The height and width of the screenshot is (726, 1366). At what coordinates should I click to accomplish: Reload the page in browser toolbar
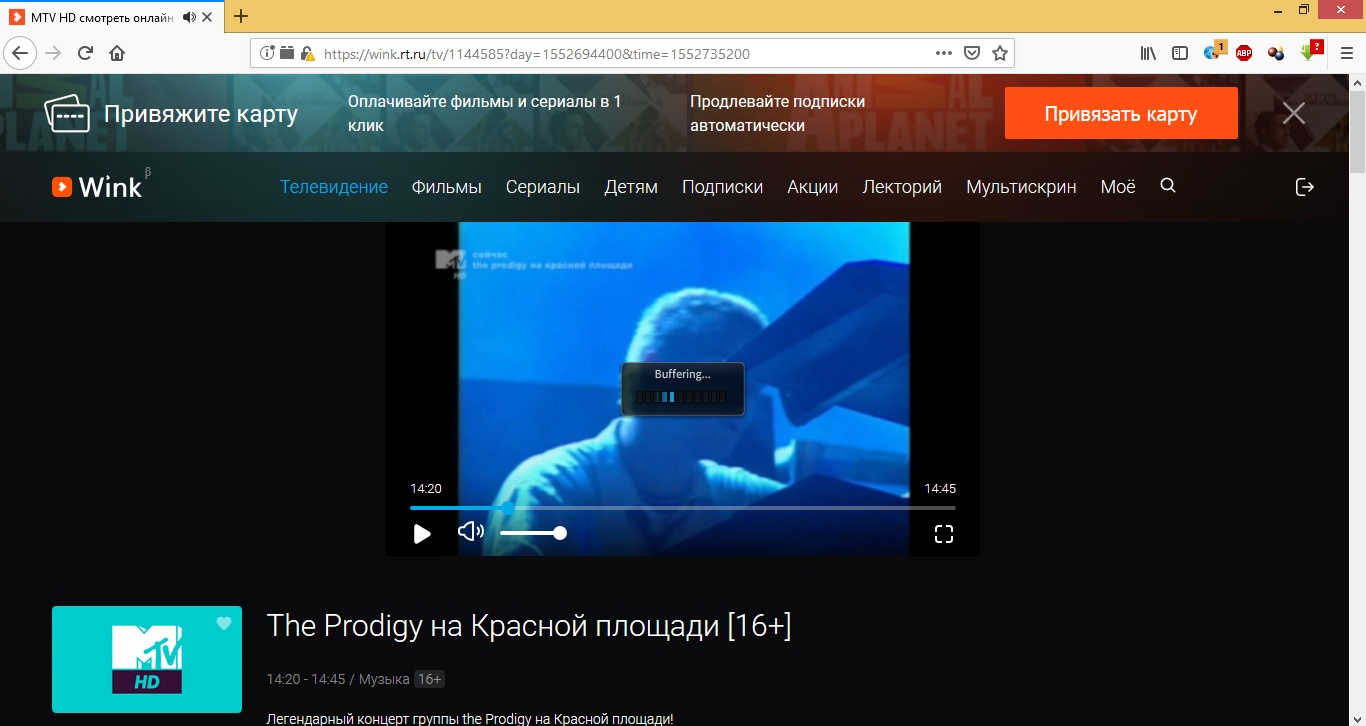click(x=85, y=54)
